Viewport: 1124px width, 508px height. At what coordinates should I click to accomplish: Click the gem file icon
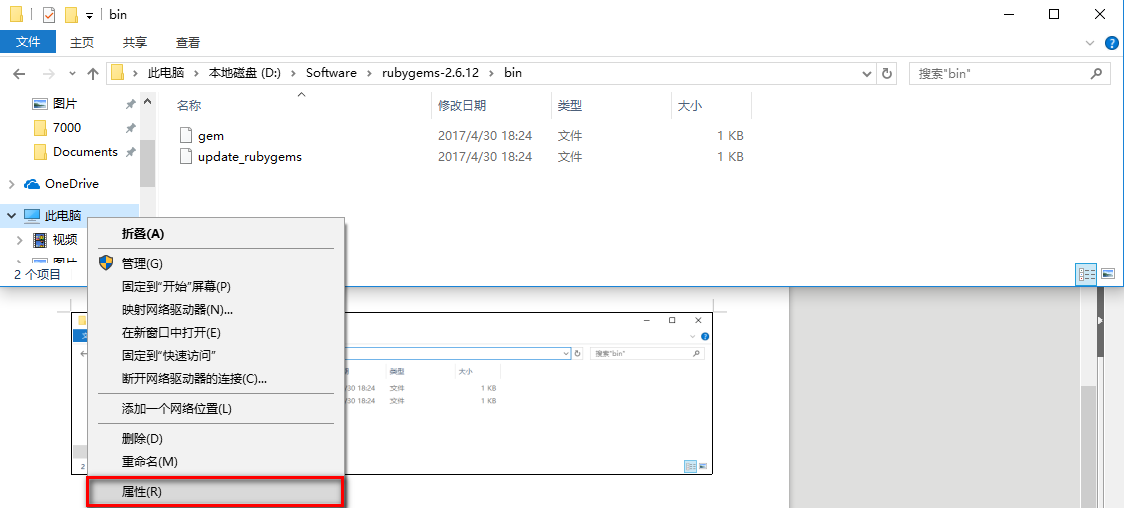click(186, 135)
